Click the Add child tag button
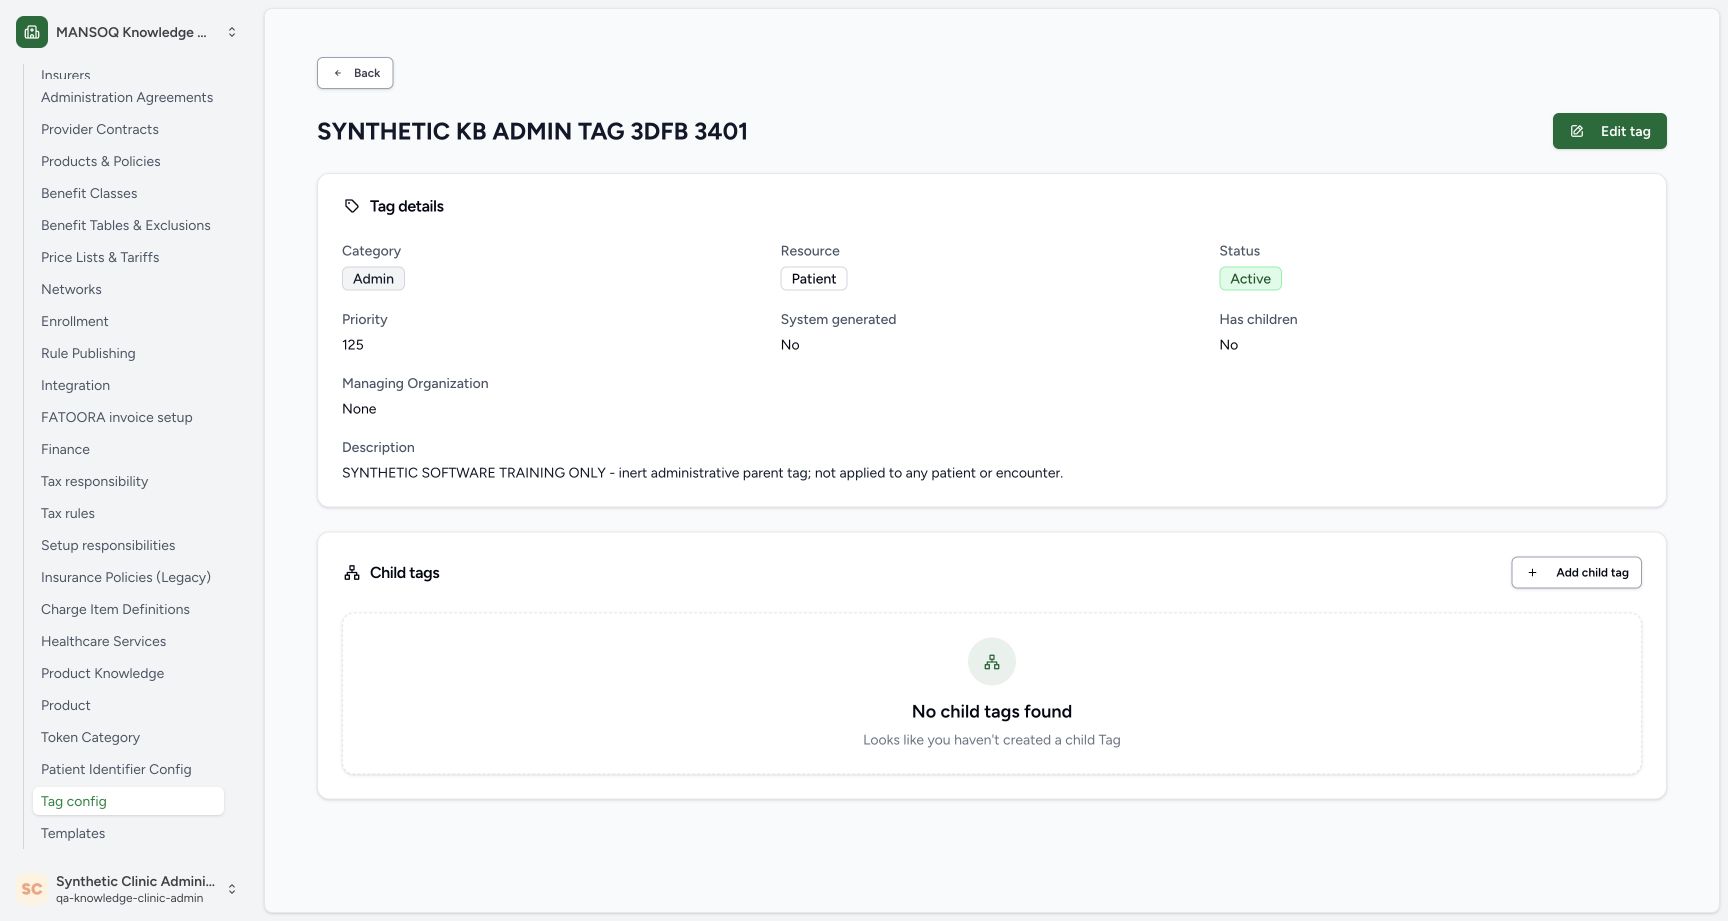Viewport: 1728px width, 921px height. click(1576, 573)
